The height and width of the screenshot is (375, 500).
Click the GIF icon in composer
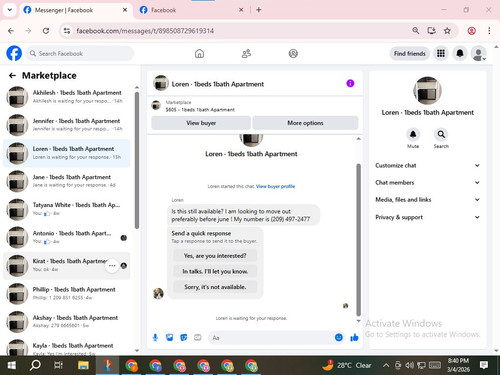tap(198, 338)
